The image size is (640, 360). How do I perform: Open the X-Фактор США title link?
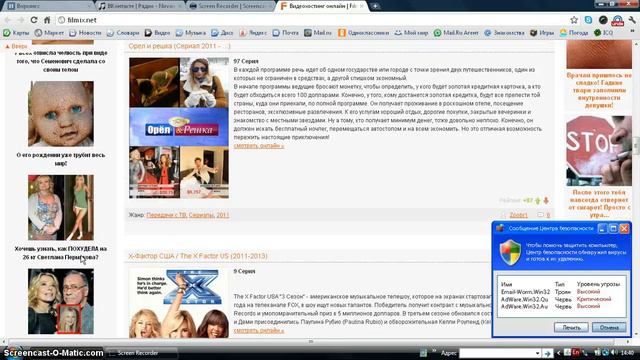click(x=198, y=256)
